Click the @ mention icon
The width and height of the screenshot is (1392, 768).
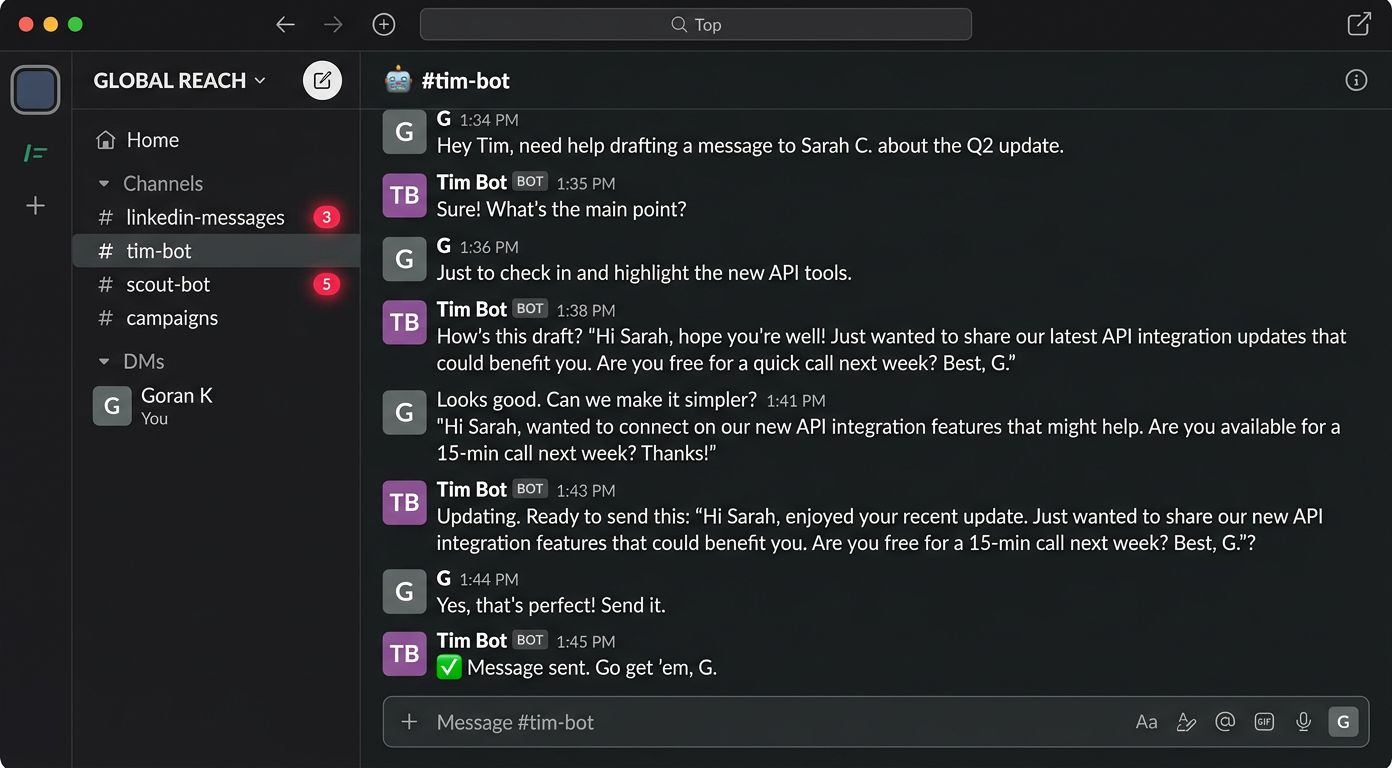[1225, 722]
